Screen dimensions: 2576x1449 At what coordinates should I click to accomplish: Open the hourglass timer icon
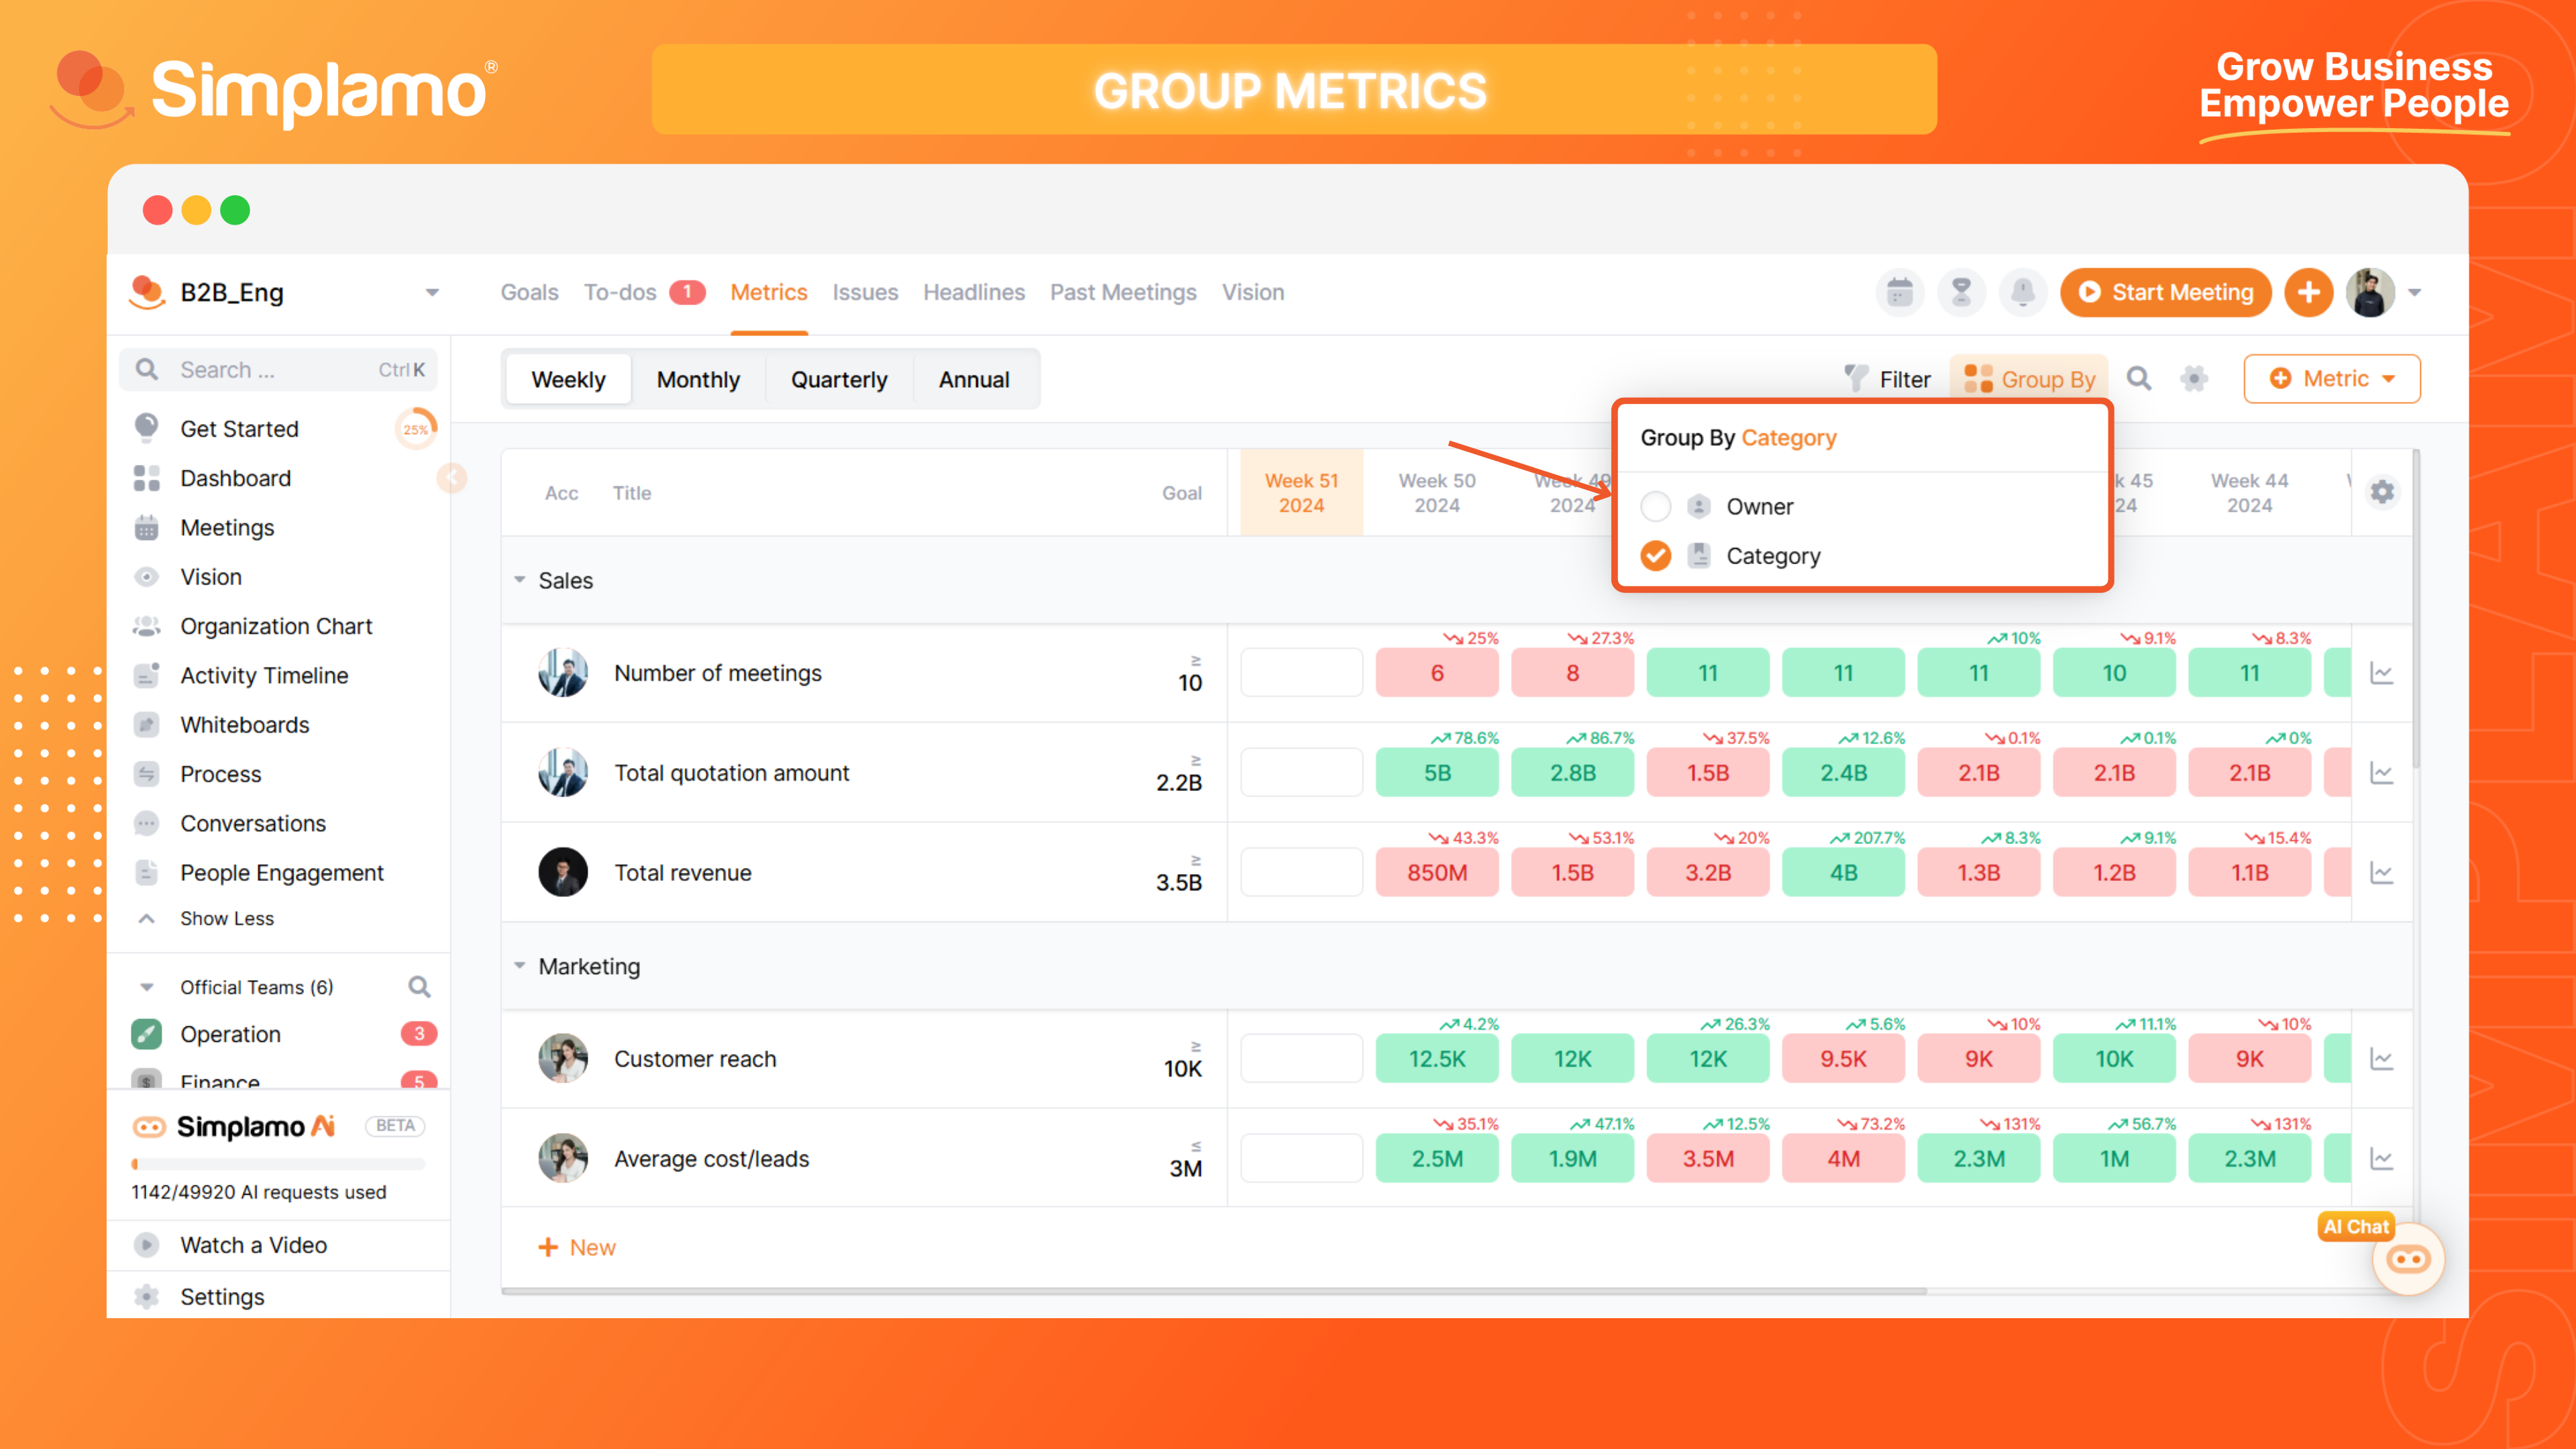1961,292
